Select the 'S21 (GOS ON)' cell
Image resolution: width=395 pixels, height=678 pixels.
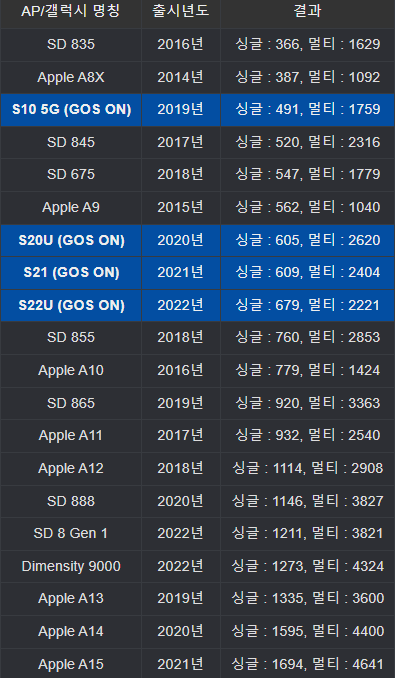(x=71, y=273)
